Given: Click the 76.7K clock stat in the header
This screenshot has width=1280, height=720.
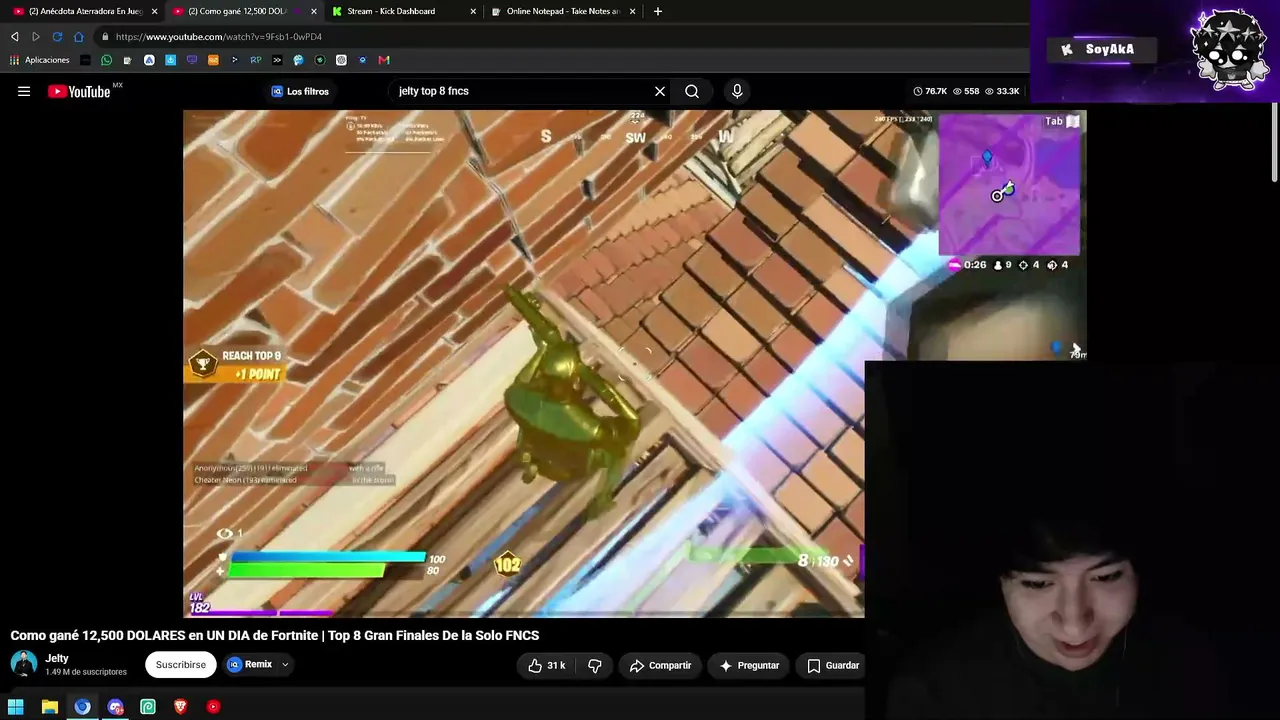Looking at the screenshot, I should [930, 91].
